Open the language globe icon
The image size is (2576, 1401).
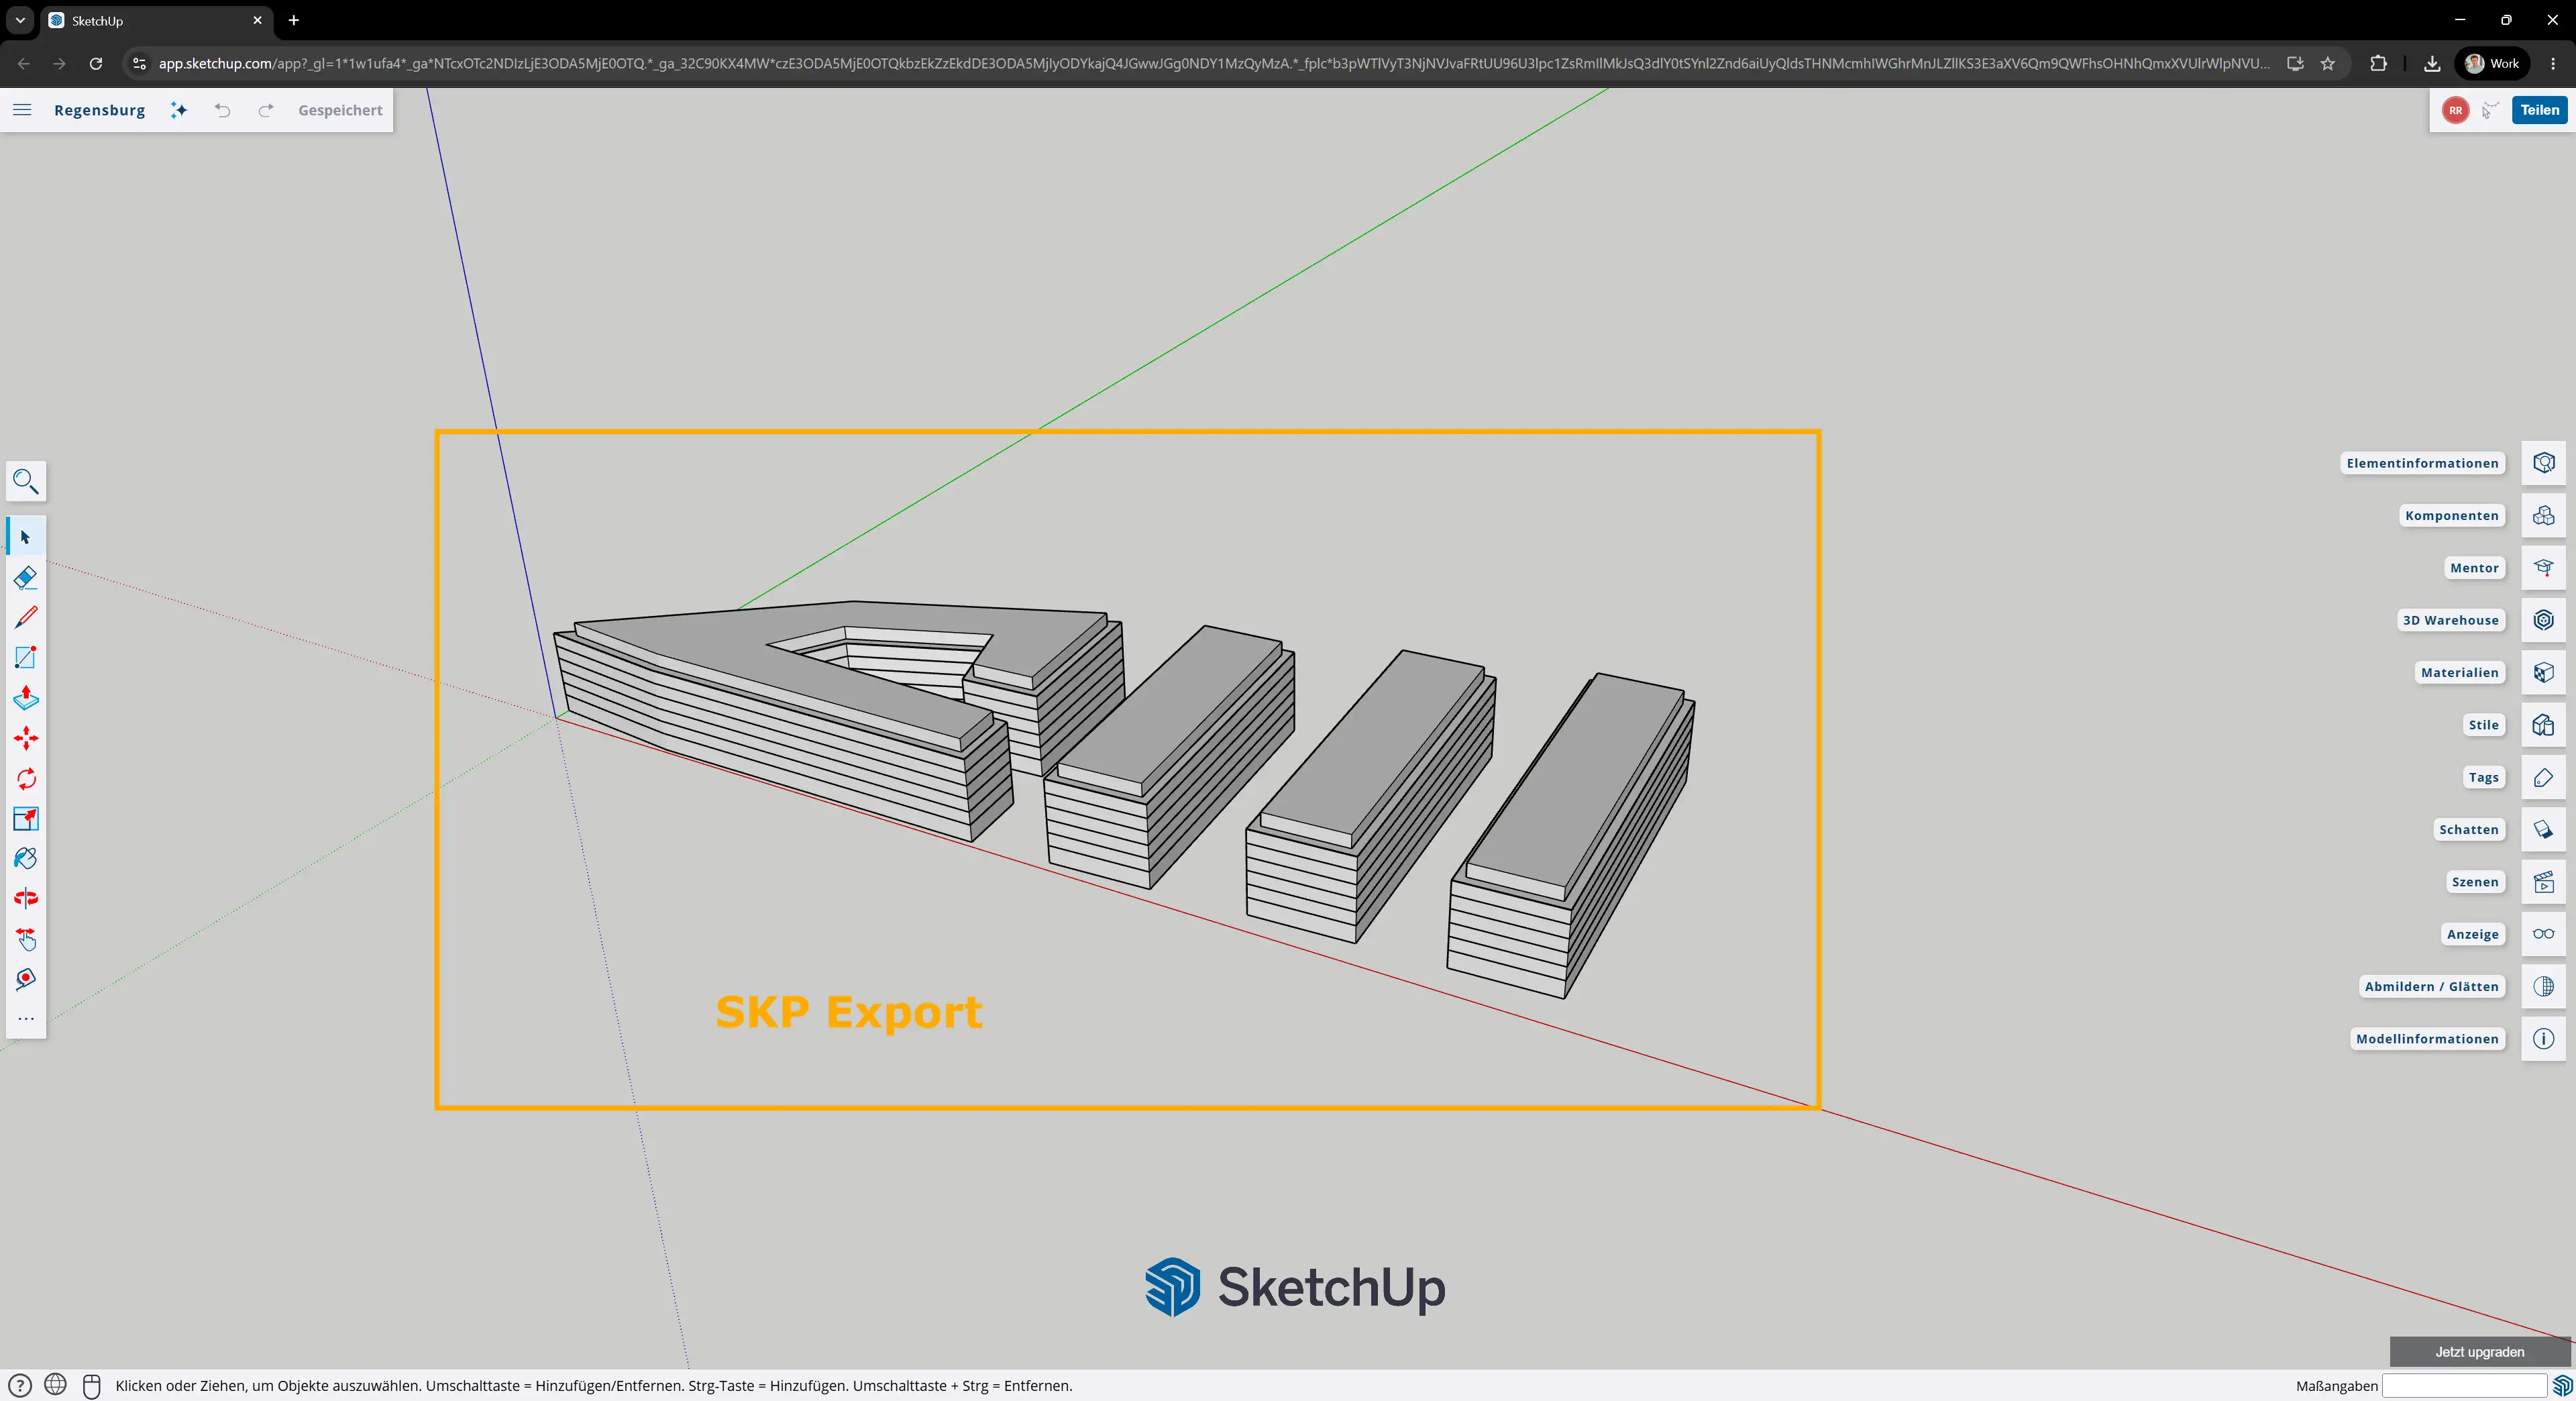(56, 1385)
